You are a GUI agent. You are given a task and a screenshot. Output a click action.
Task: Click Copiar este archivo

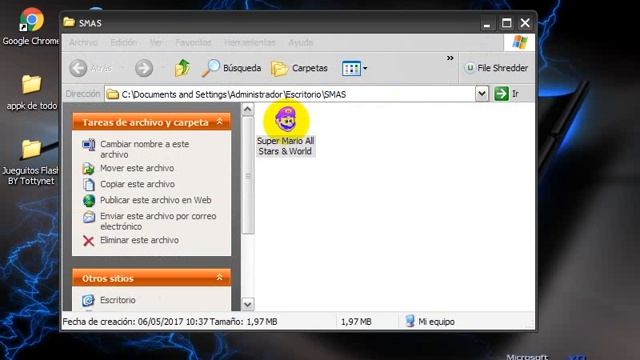click(x=138, y=184)
